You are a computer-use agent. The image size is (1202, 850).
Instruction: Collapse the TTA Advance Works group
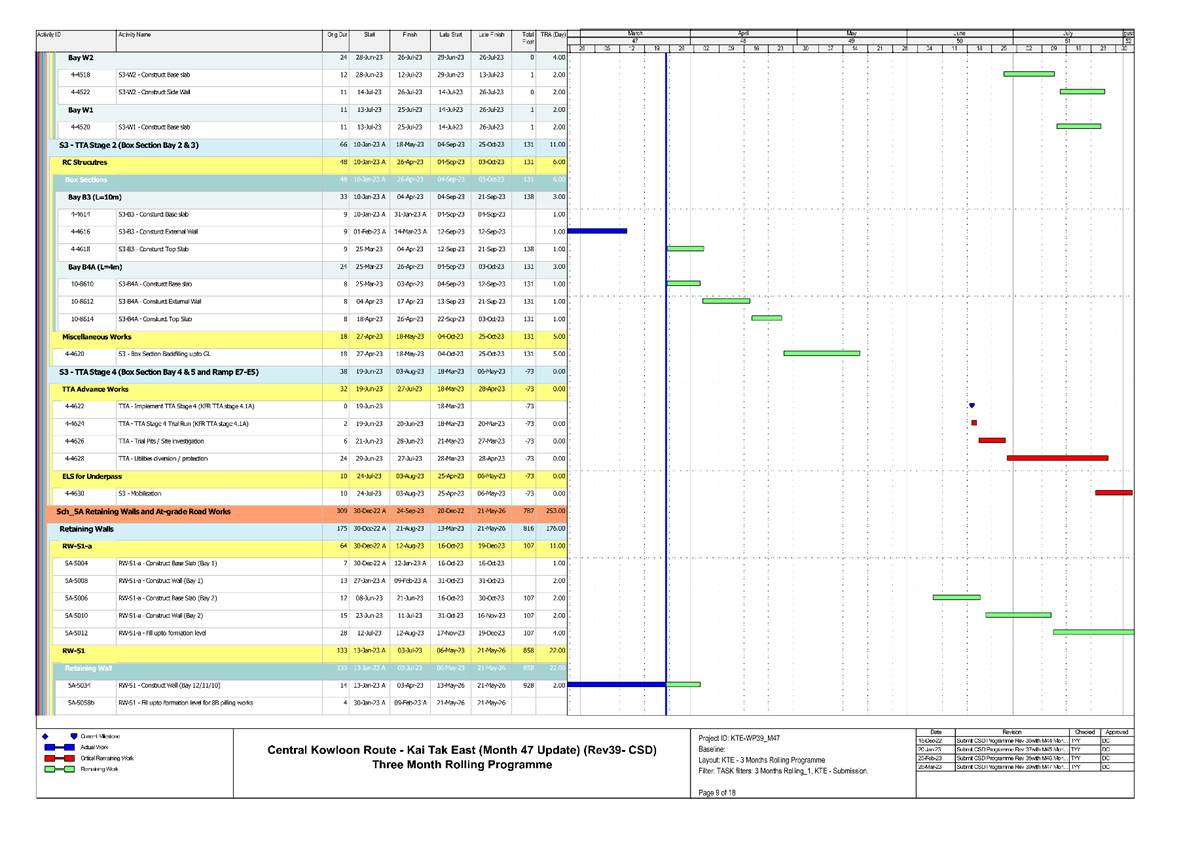tap(95, 388)
